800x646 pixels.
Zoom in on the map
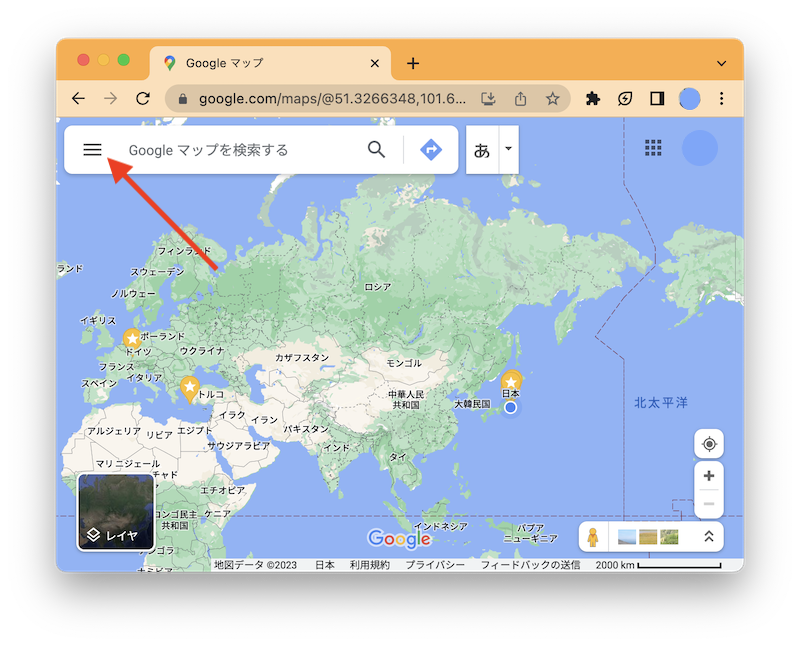[x=709, y=476]
